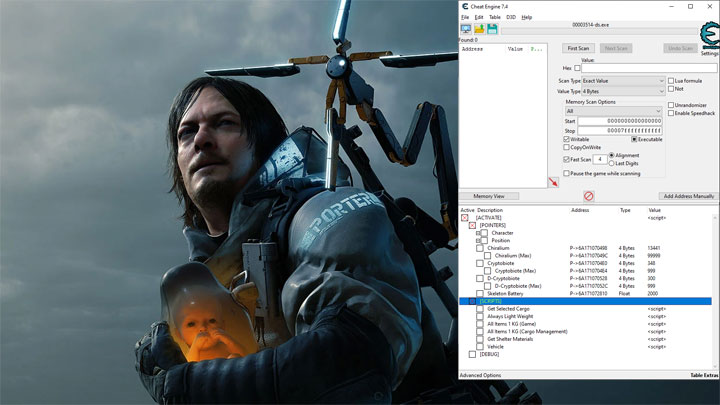Image resolution: width=720 pixels, height=405 pixels.
Task: Open the Table menu
Action: [495, 17]
